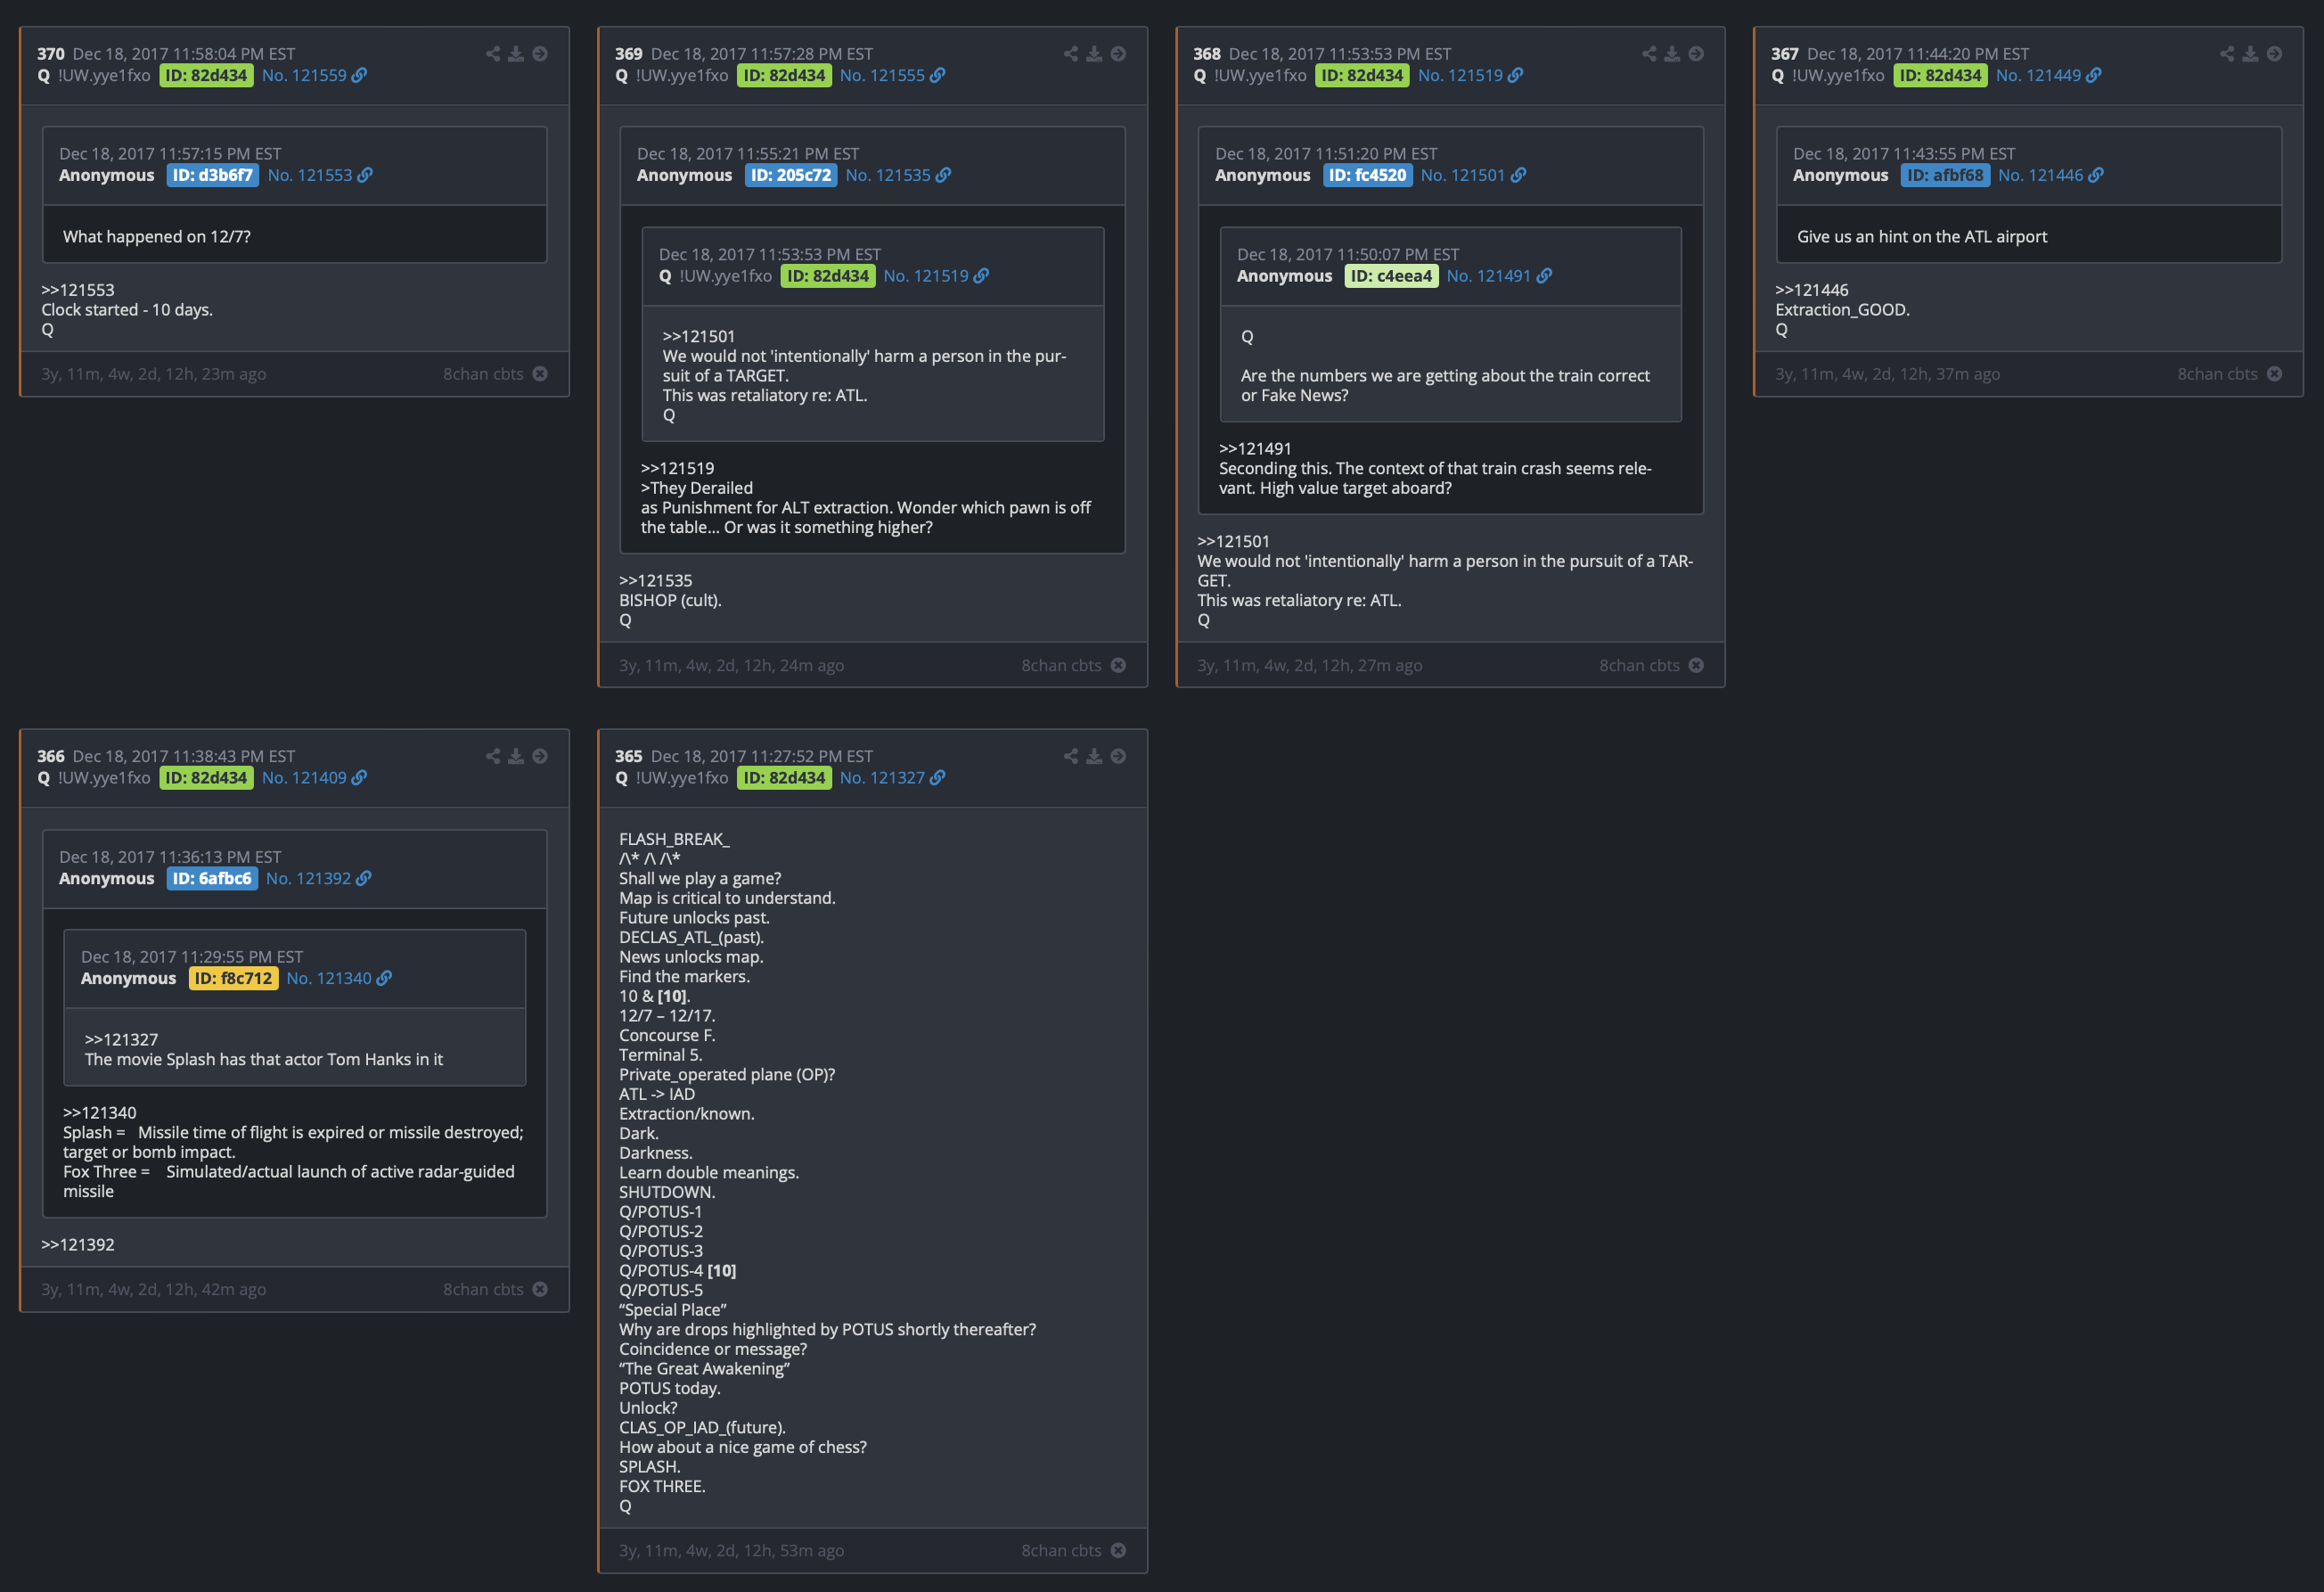2324x1592 pixels.
Task: Click the No. 121535 link
Action: pyautogui.click(x=898, y=175)
